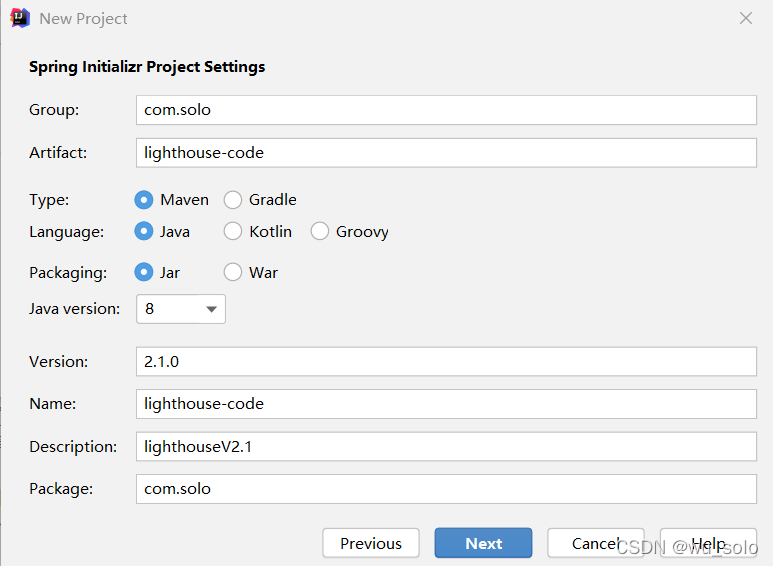The image size is (773, 566).
Task: Open Help for this dialog
Action: 708,543
